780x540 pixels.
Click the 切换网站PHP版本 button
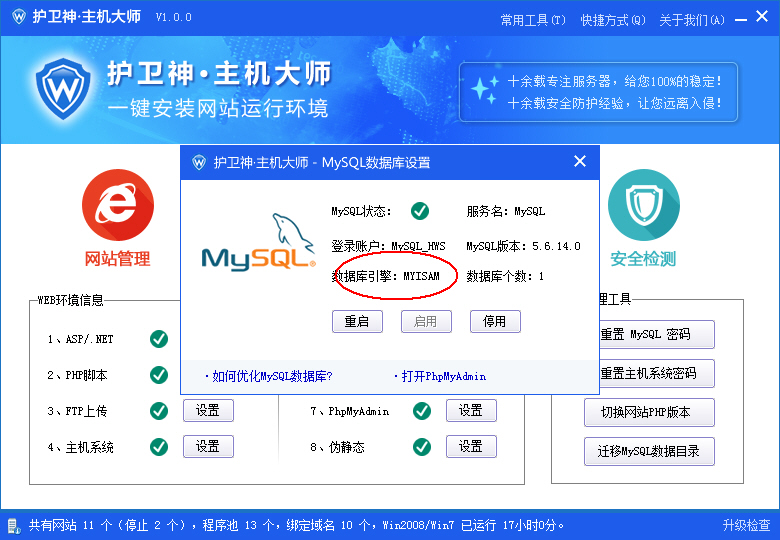point(649,412)
